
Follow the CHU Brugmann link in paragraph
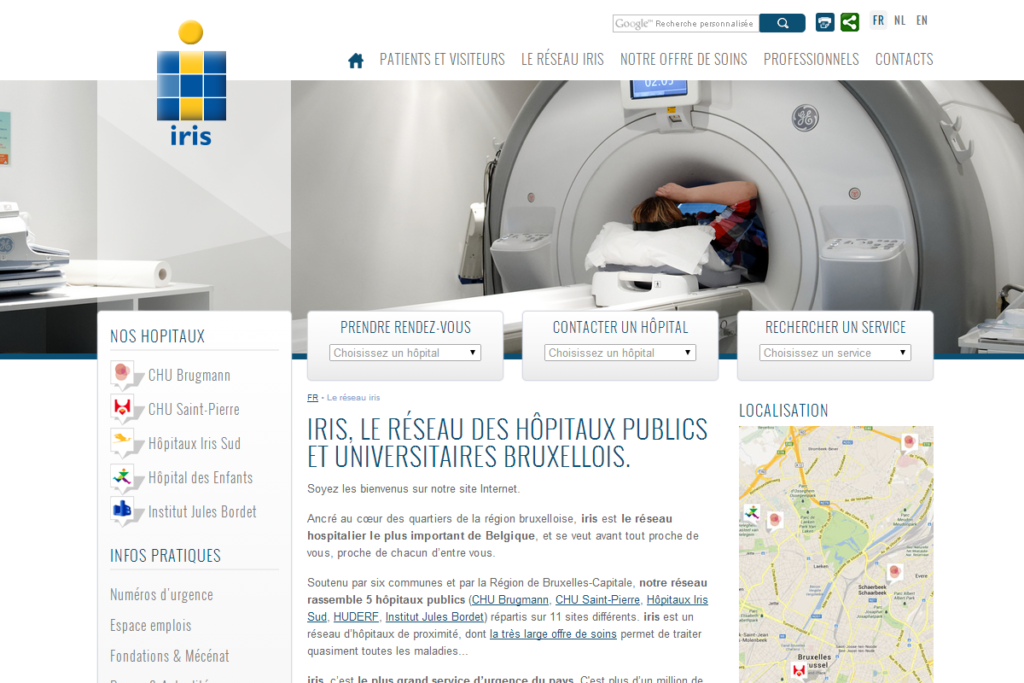[510, 599]
